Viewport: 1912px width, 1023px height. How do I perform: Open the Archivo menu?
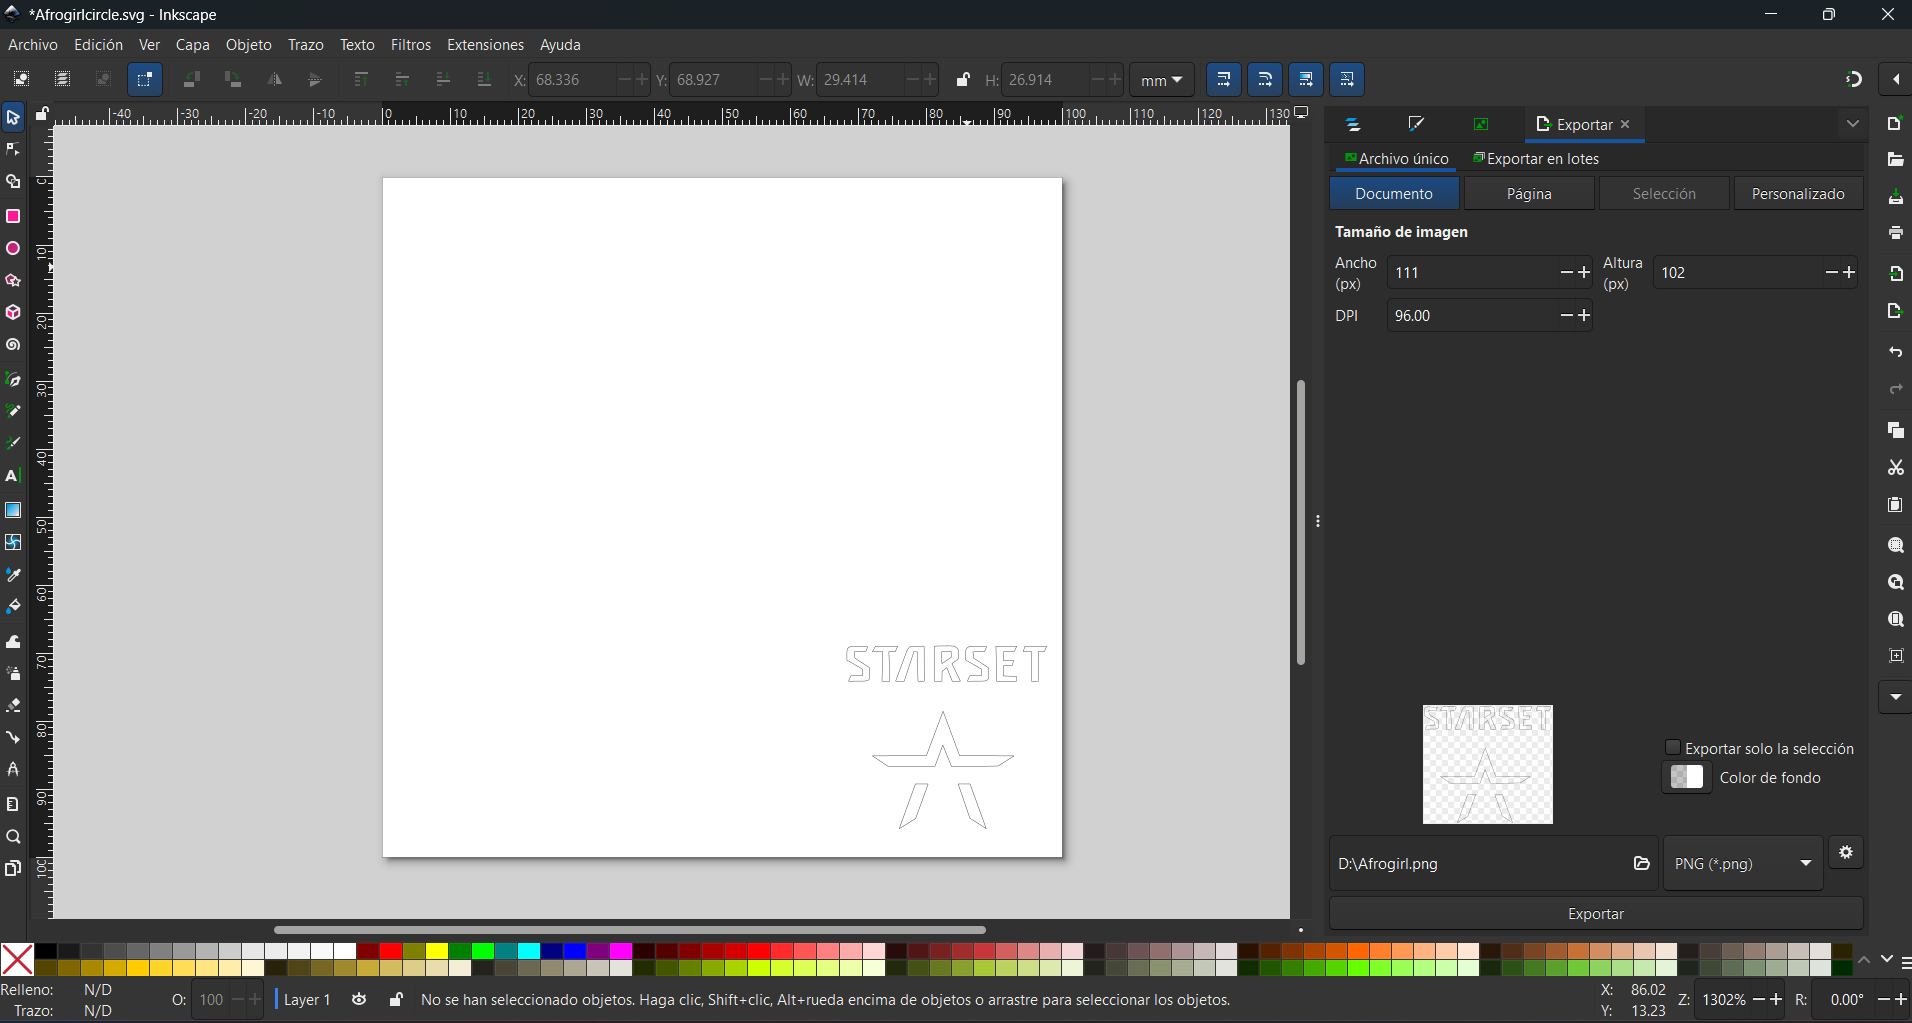click(x=33, y=45)
